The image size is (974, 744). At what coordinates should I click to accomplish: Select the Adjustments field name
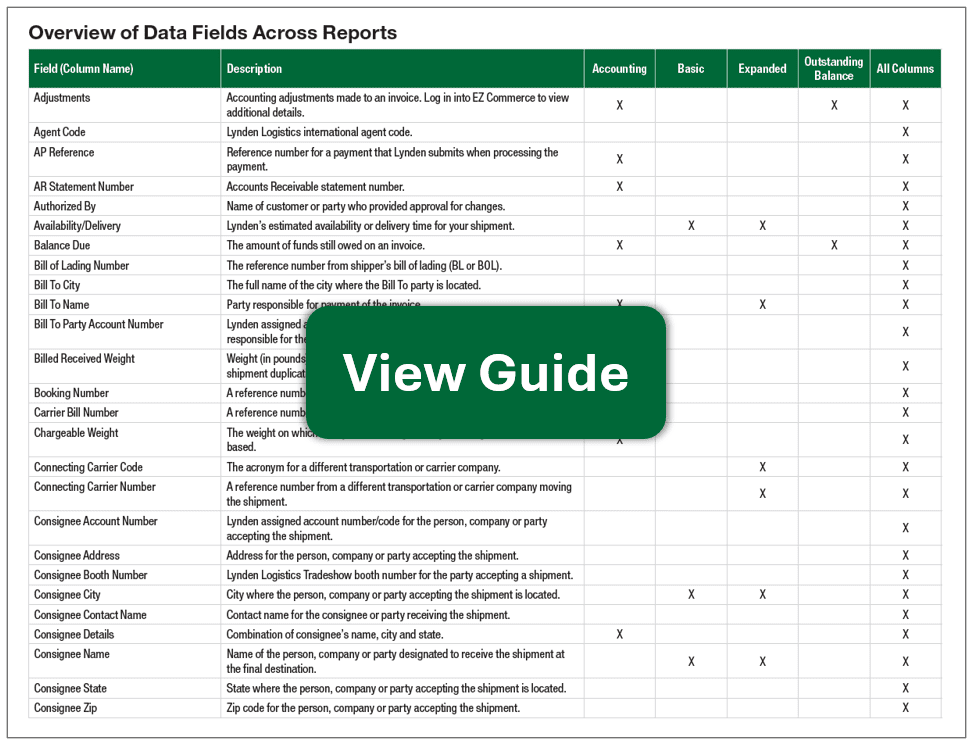click(61, 98)
